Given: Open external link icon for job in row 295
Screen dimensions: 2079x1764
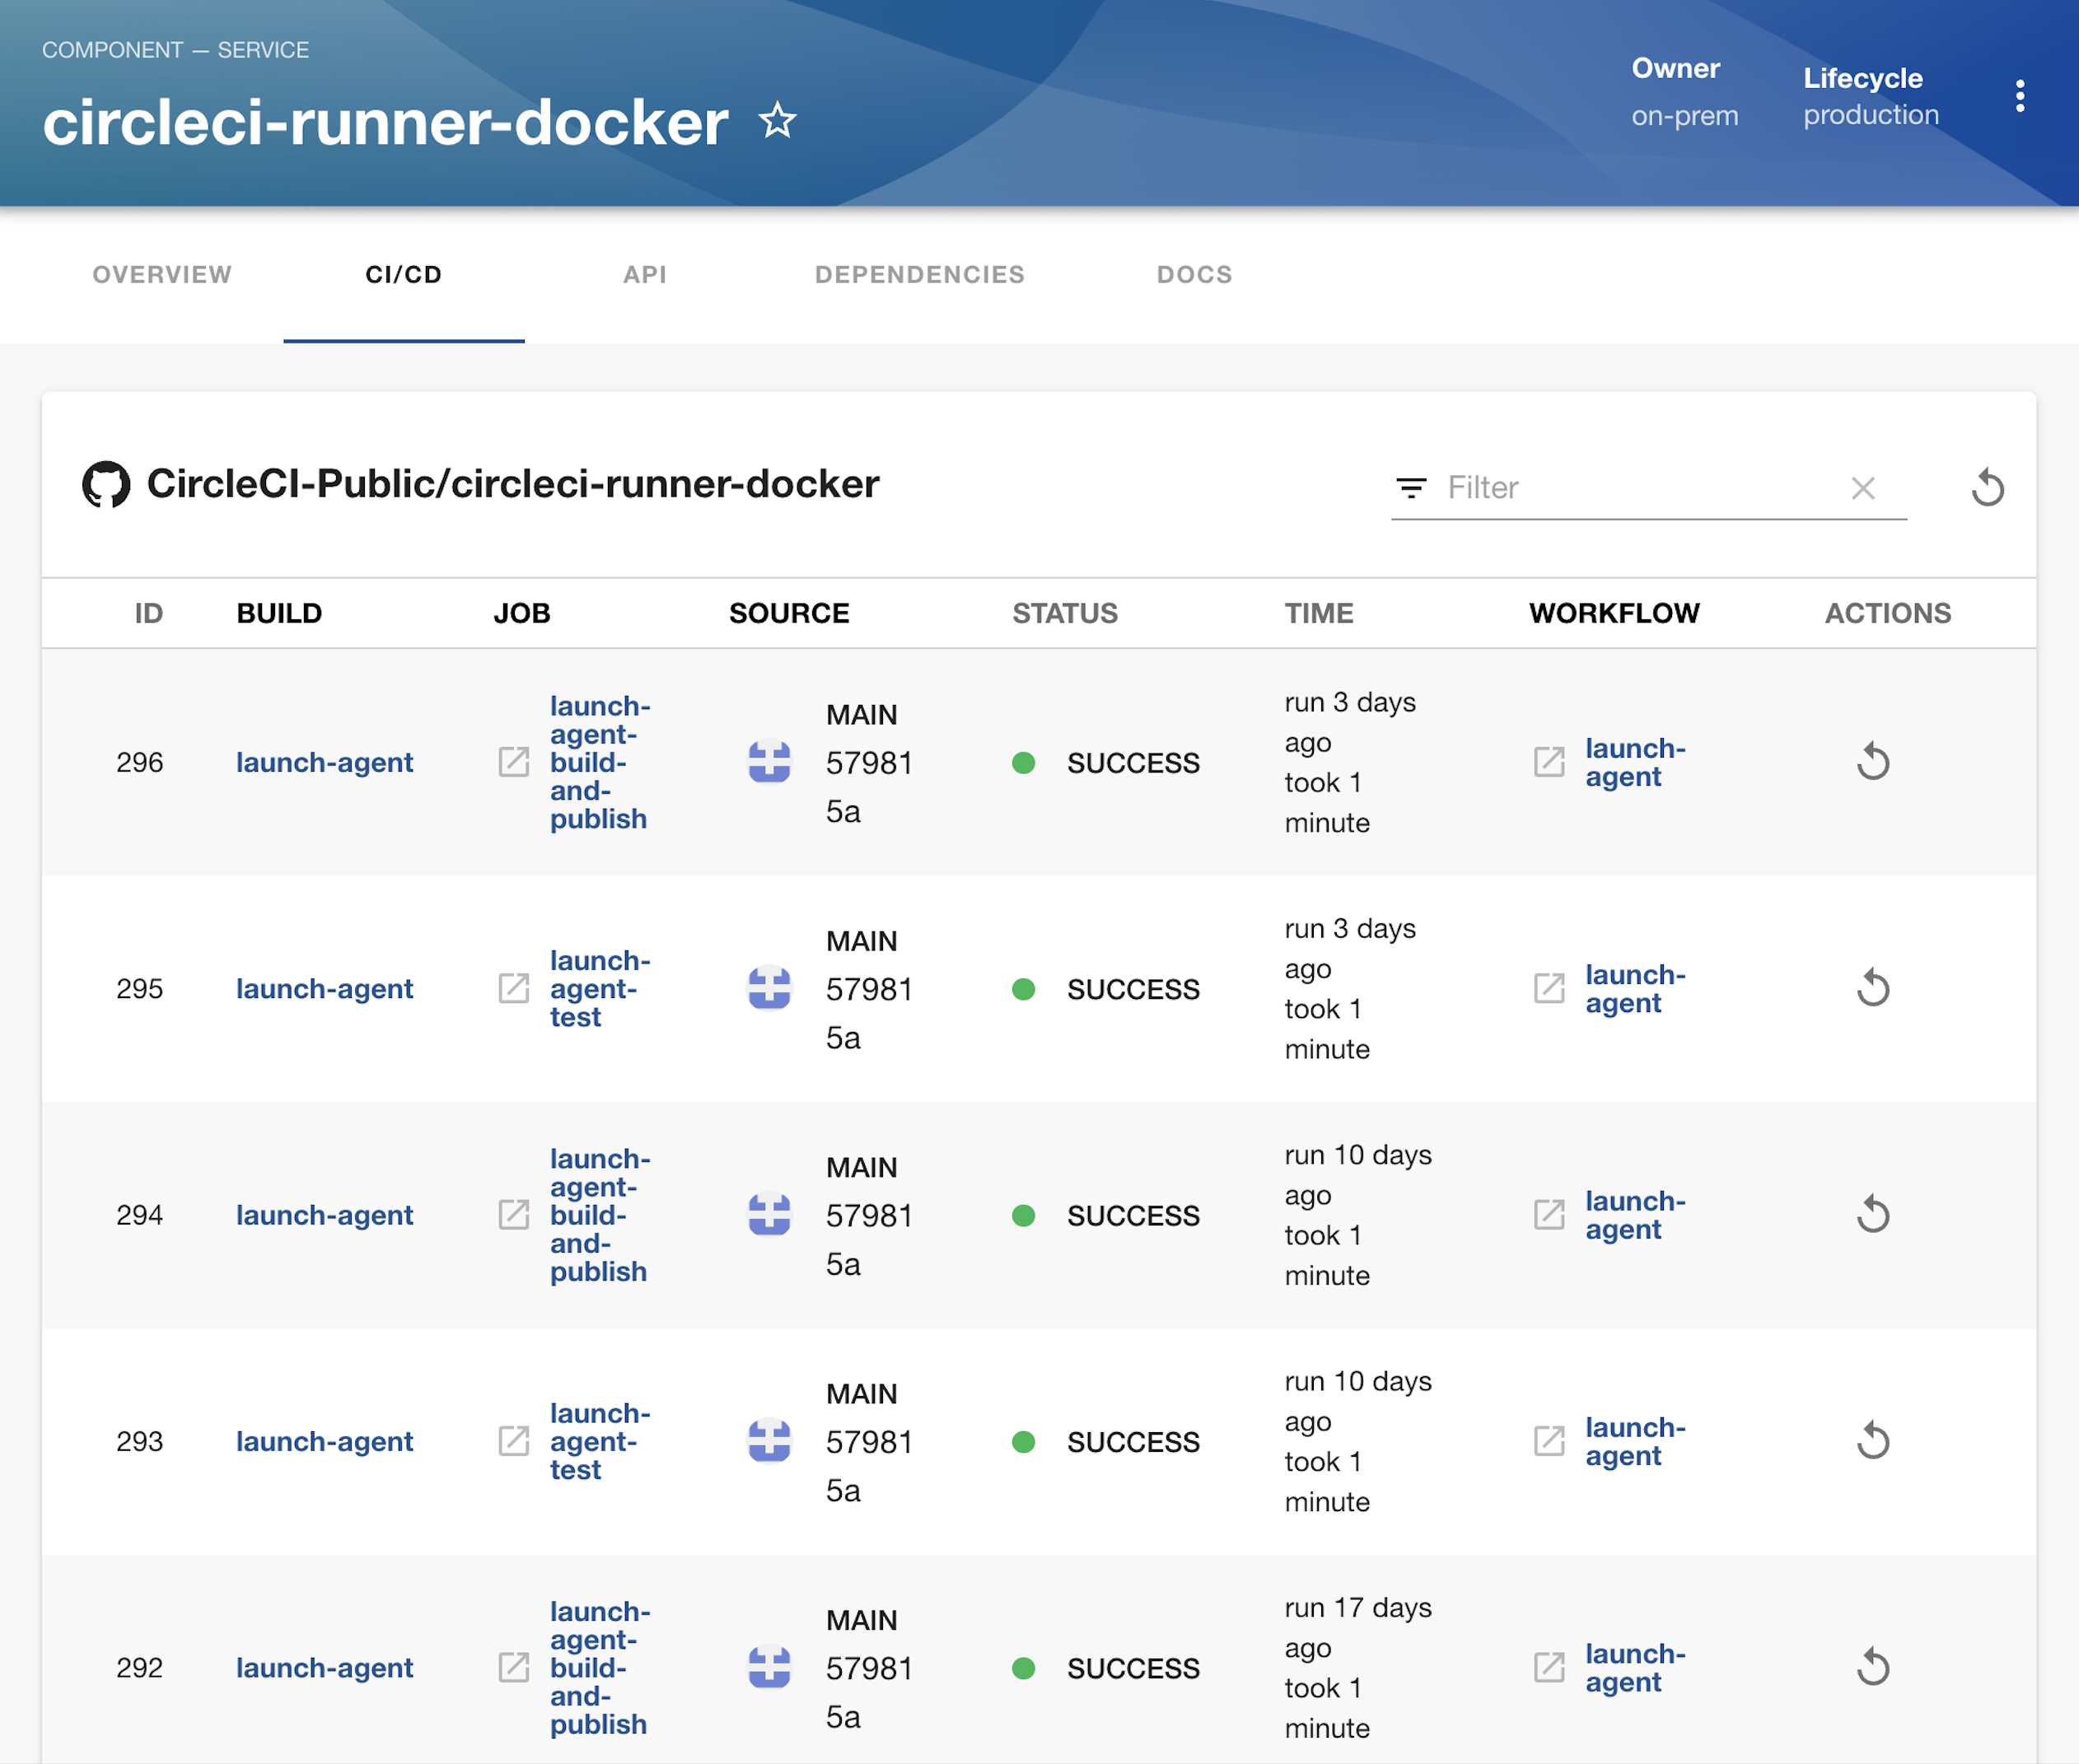Looking at the screenshot, I should coord(514,989).
